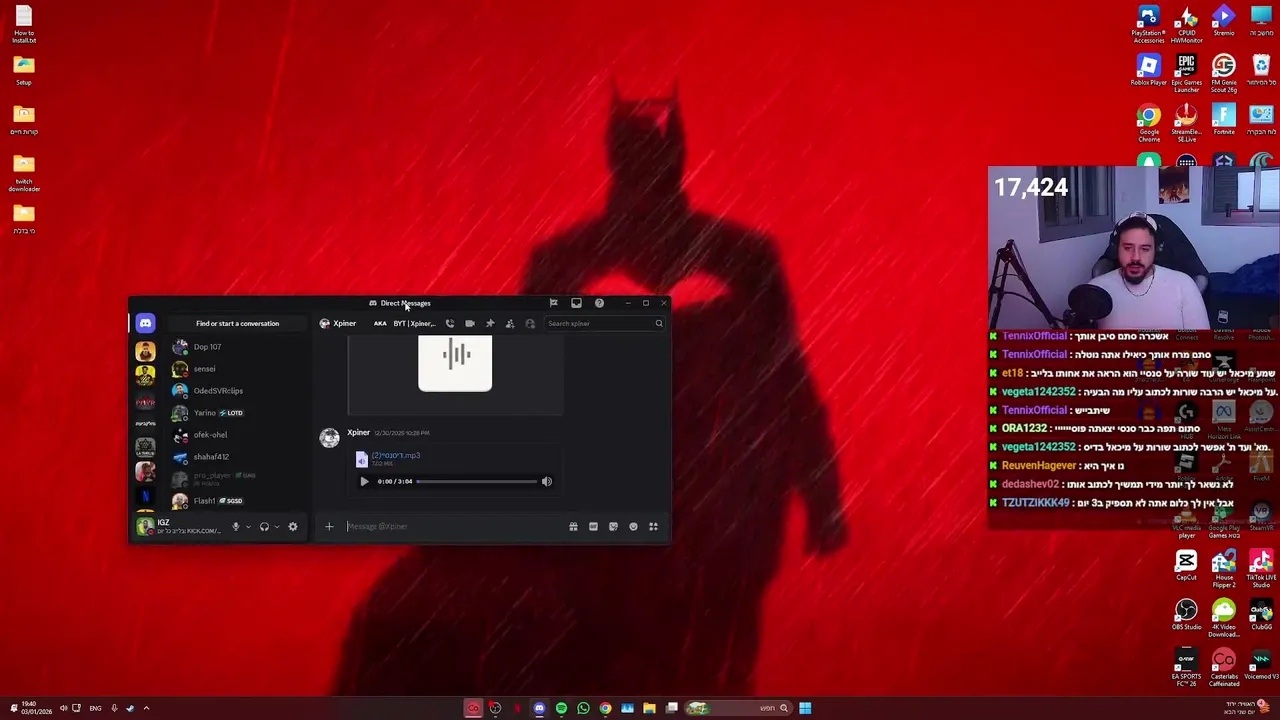Open first server icon below Discord home
This screenshot has height=720, width=1280.
tap(145, 351)
